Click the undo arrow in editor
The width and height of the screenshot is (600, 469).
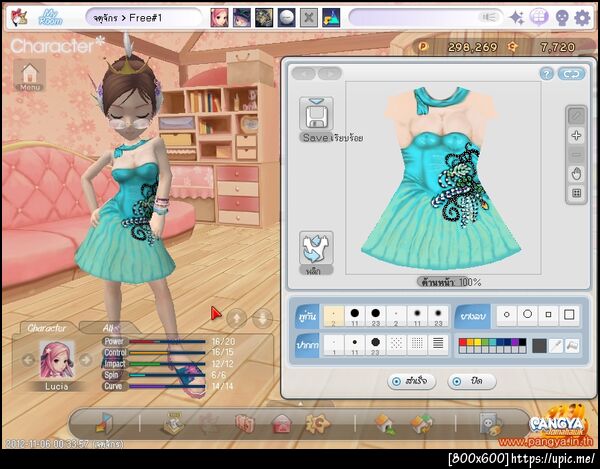coord(304,73)
